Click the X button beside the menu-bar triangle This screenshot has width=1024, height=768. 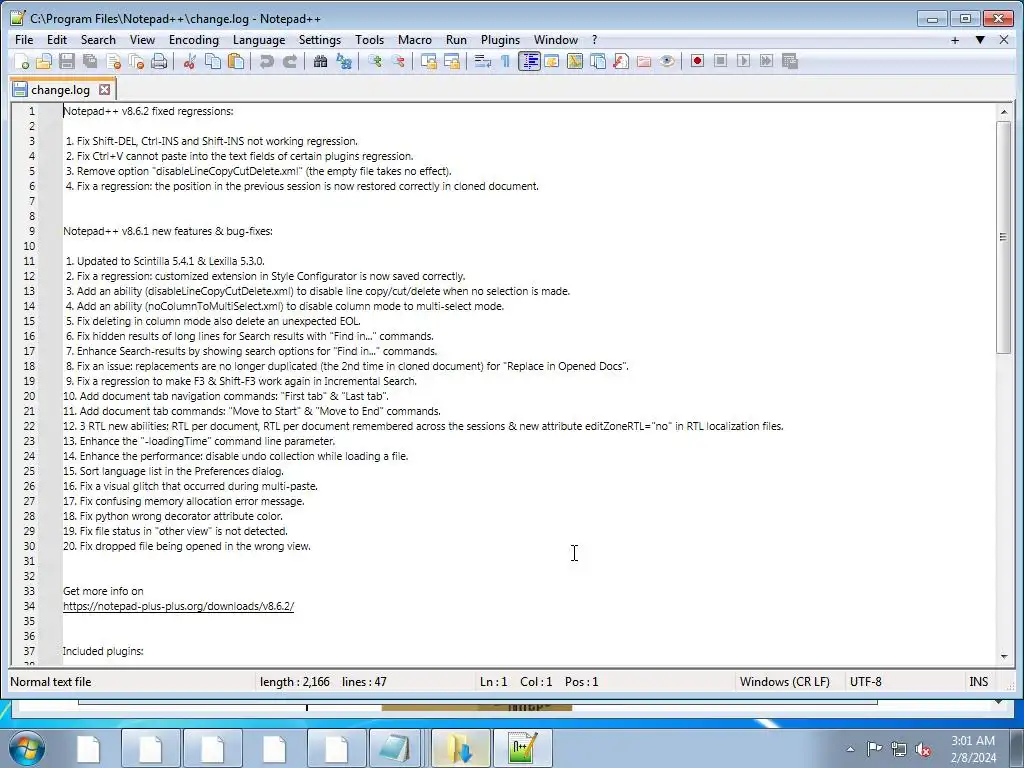pyautogui.click(x=1004, y=40)
